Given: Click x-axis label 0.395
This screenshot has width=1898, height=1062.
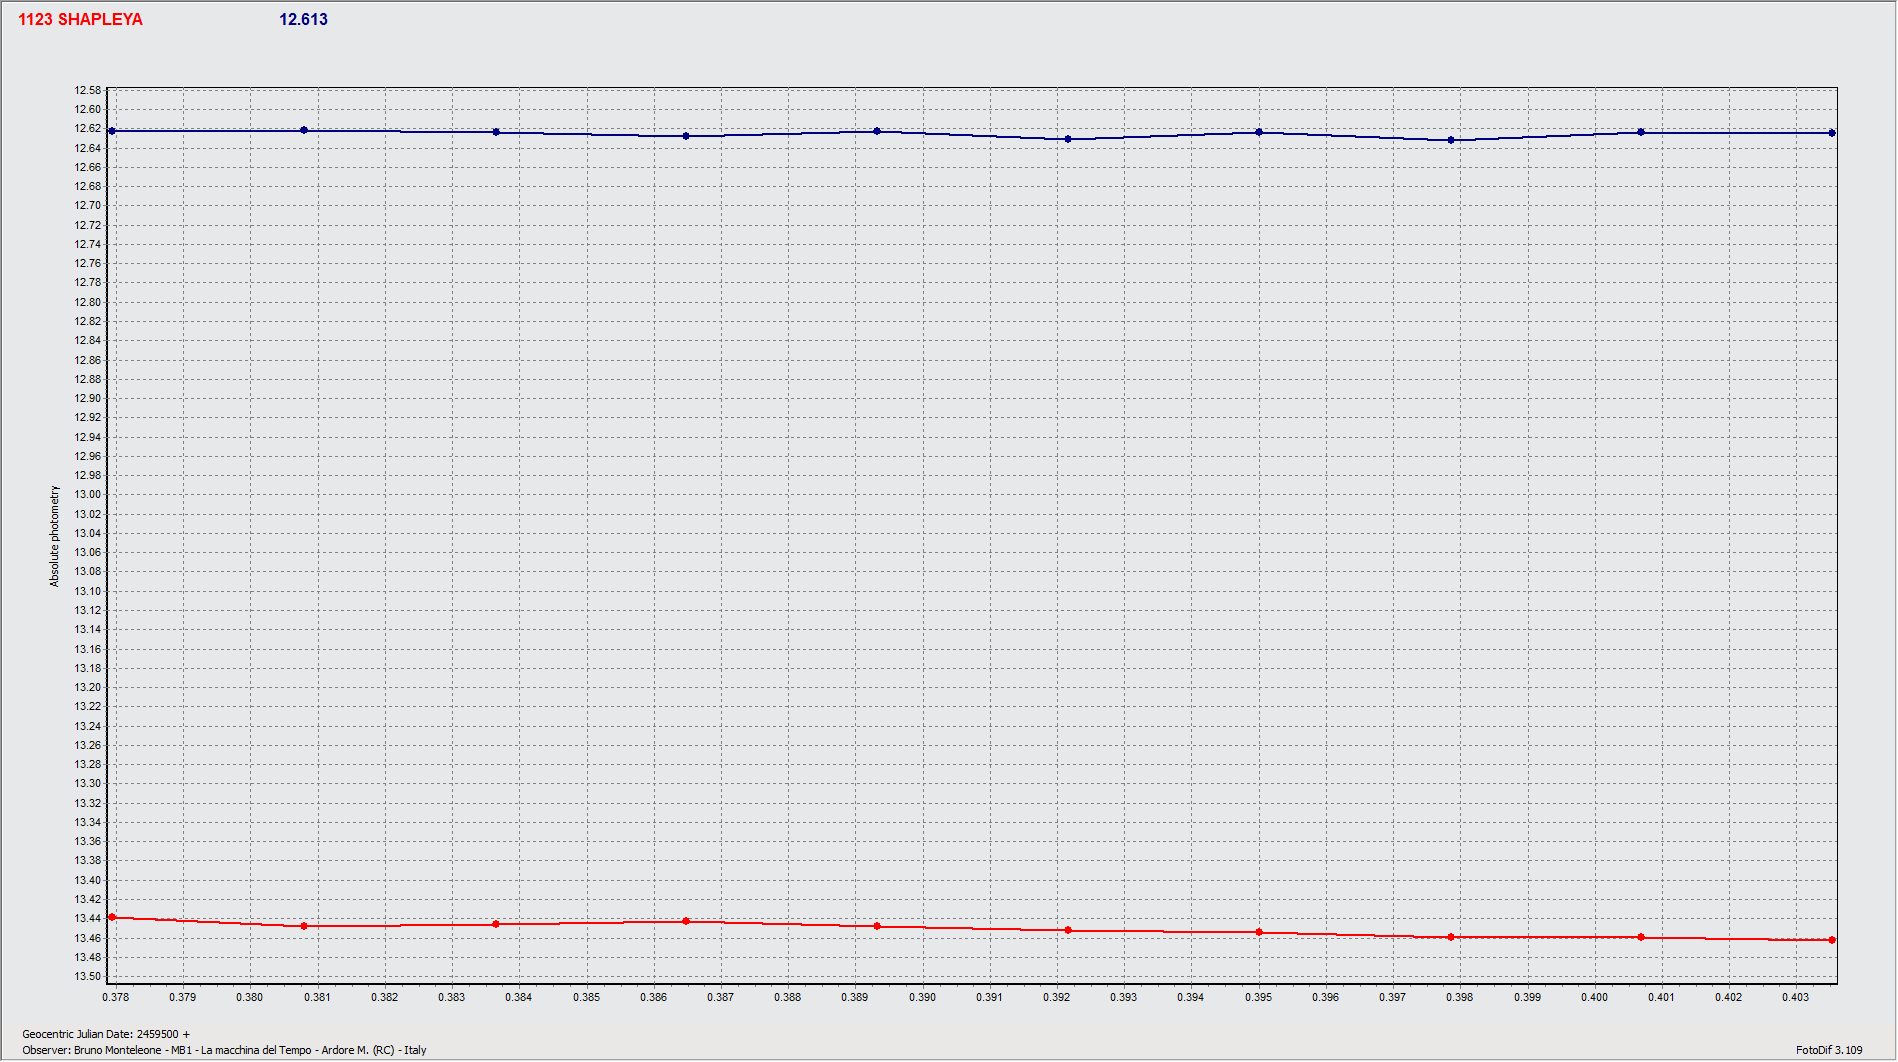Looking at the screenshot, I should pos(1258,997).
